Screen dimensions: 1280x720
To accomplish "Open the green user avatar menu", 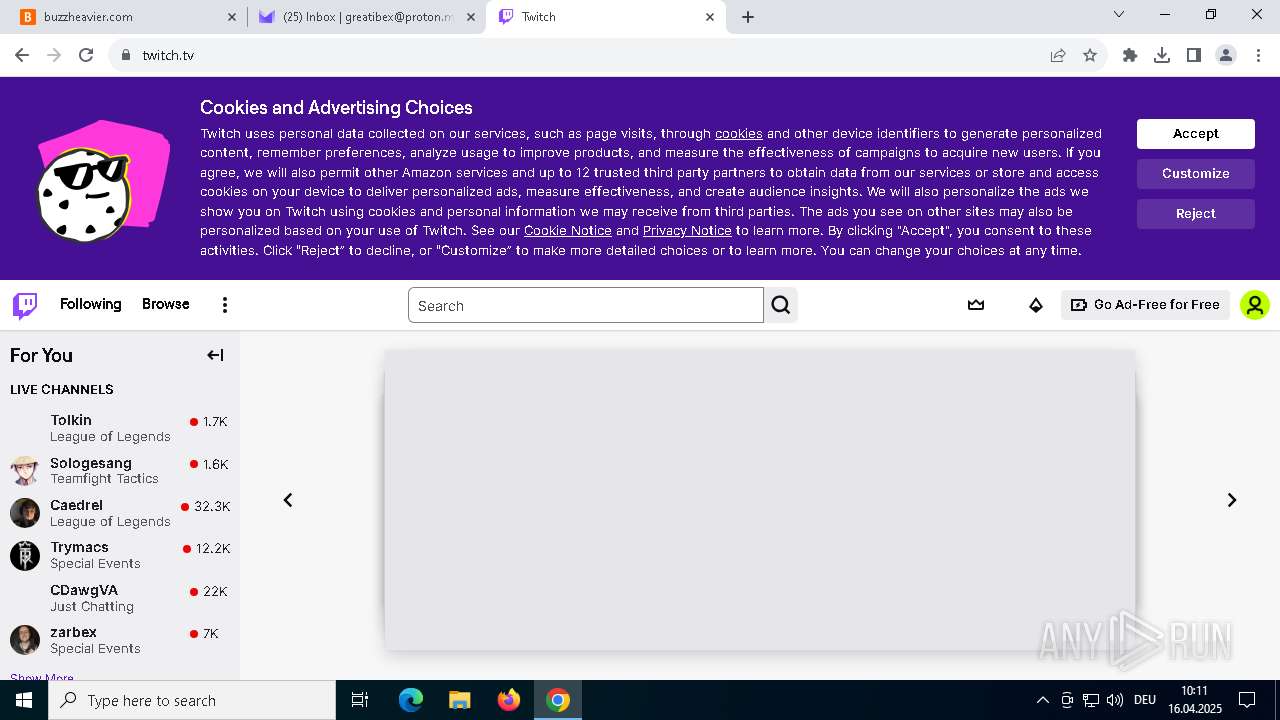I will click(1254, 305).
